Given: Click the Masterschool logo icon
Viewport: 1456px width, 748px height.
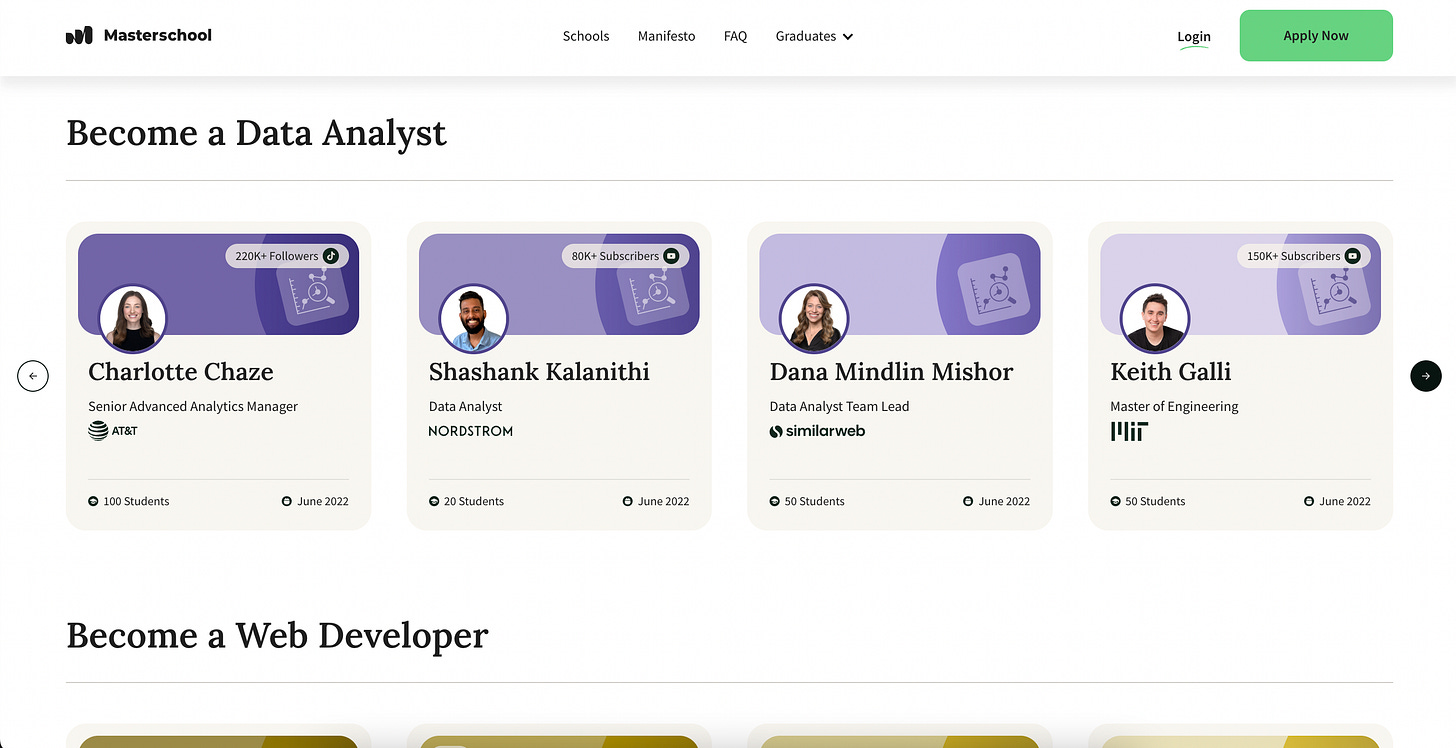Looking at the screenshot, I should [x=79, y=36].
